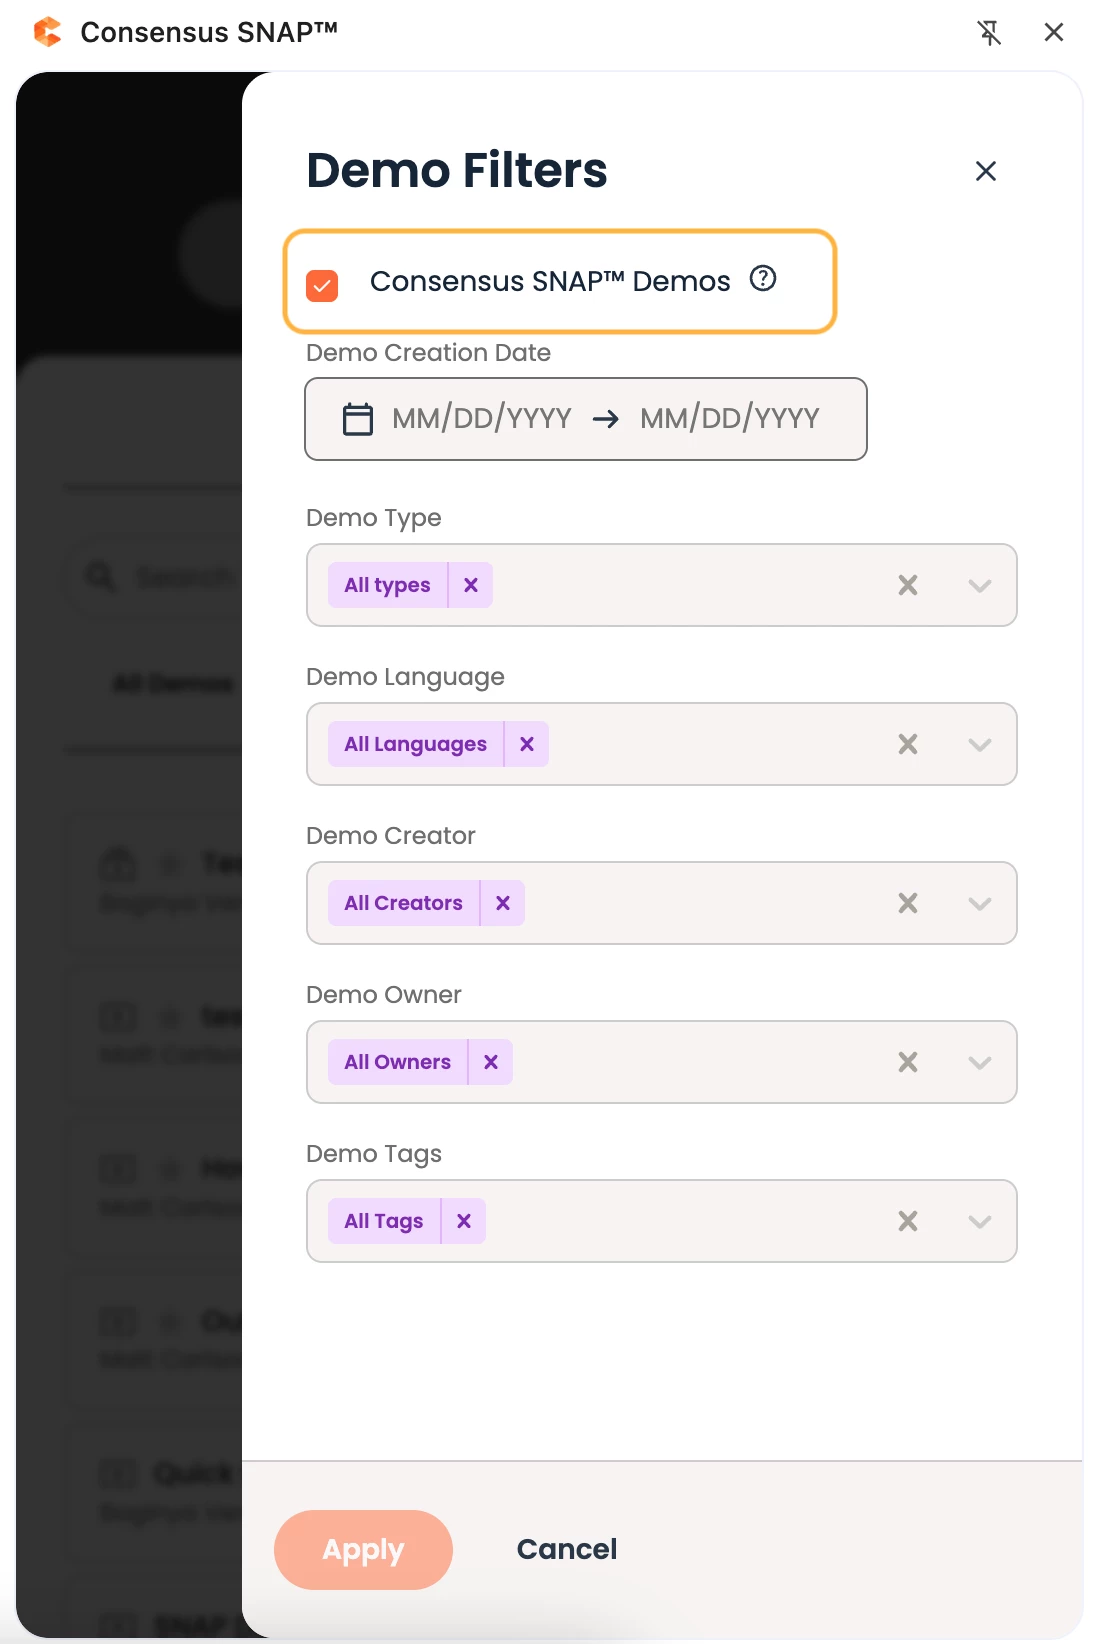Close the Demo Filters panel

pos(986,172)
